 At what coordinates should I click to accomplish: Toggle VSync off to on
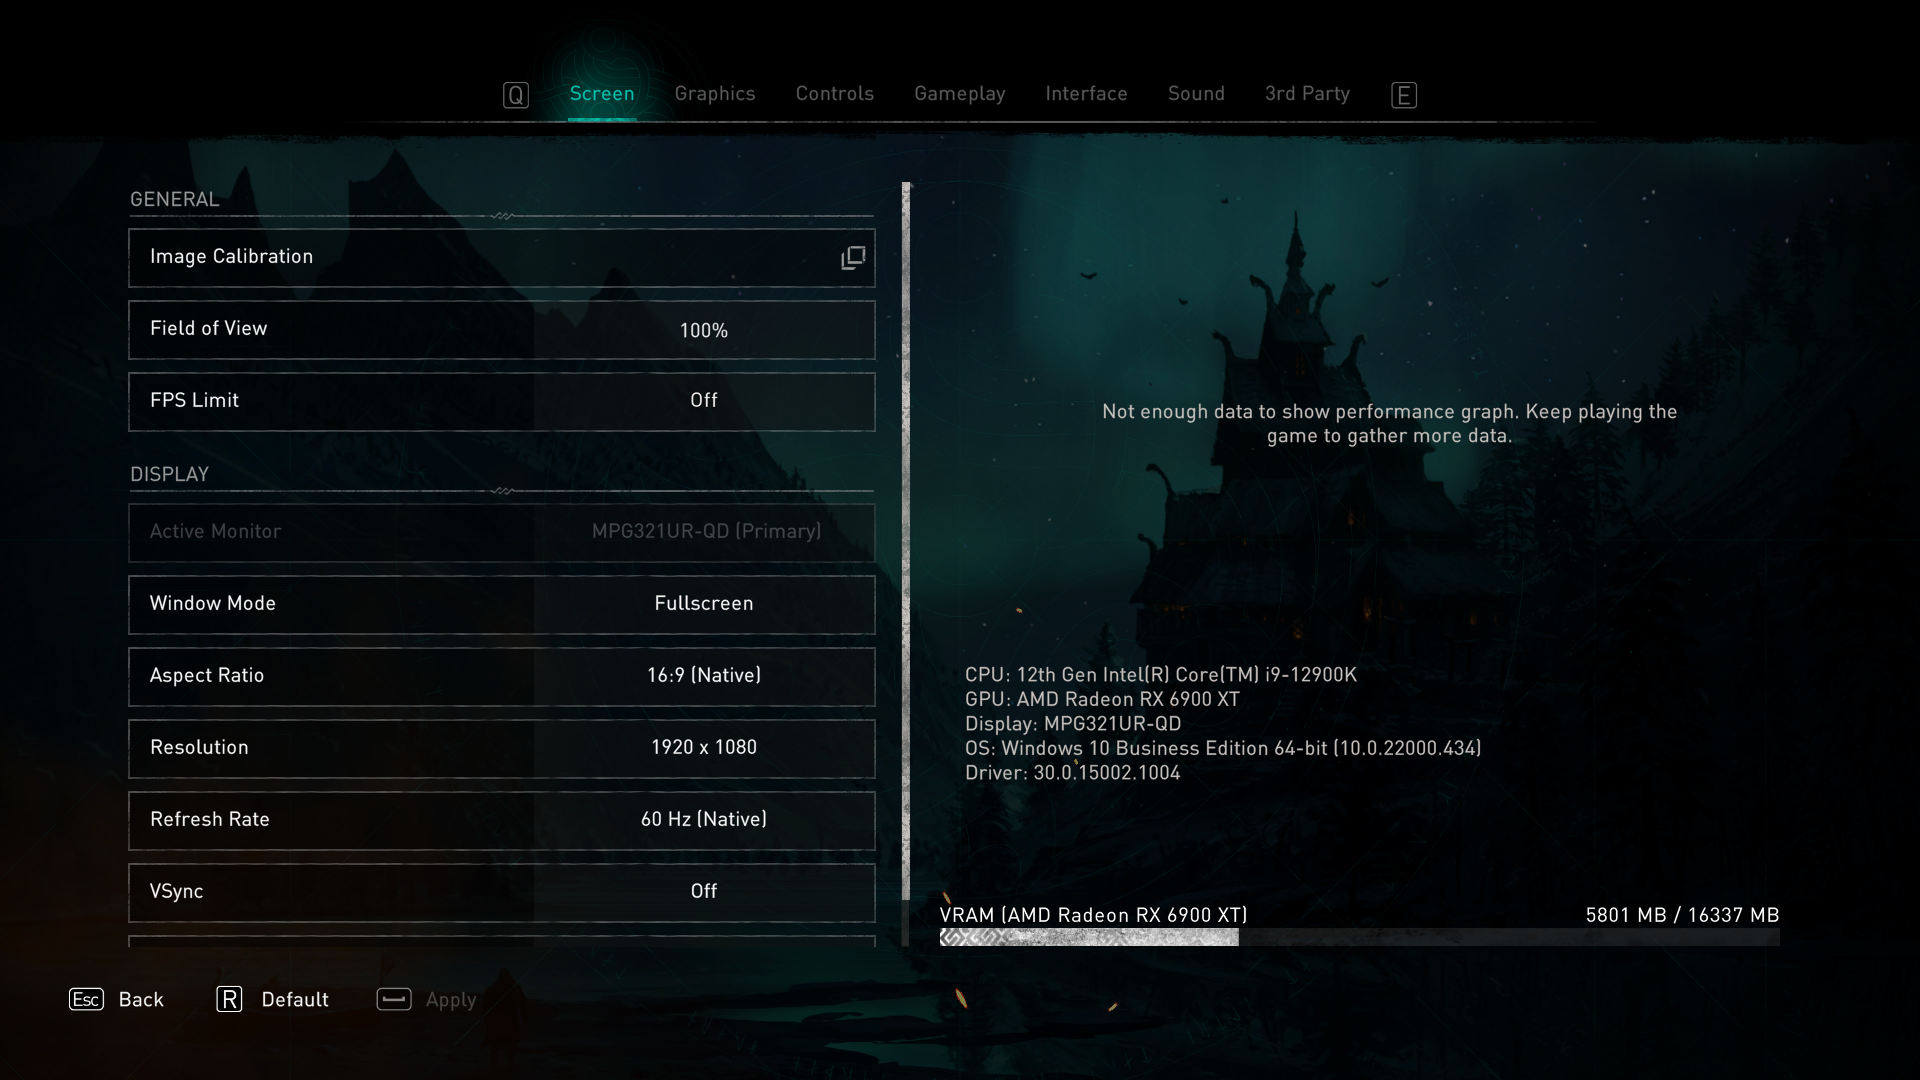(703, 891)
